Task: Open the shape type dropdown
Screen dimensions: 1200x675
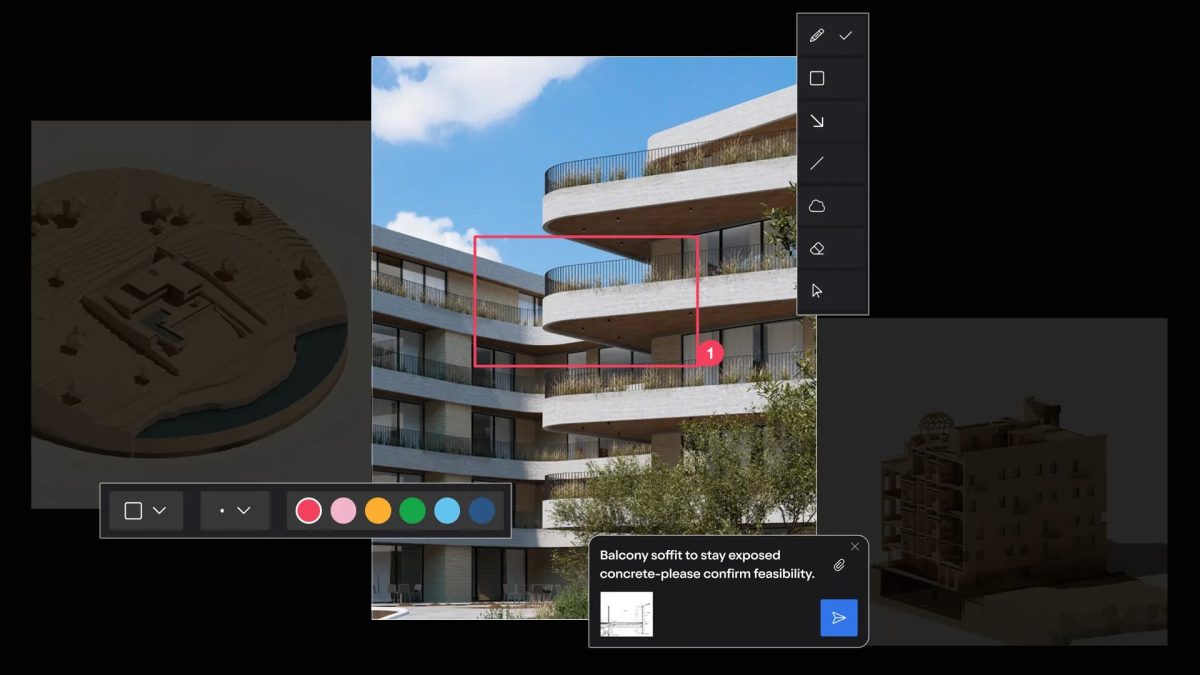Action: click(x=145, y=511)
